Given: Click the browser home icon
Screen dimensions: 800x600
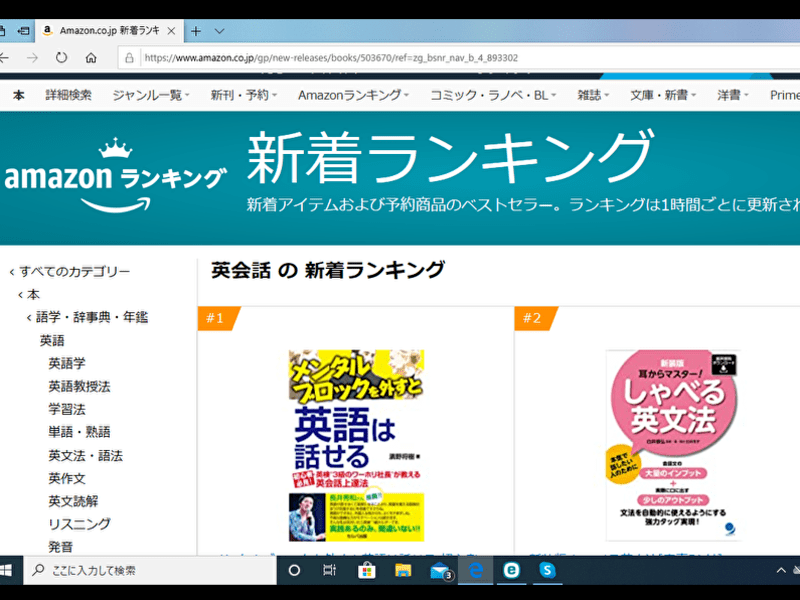Looking at the screenshot, I should [91, 58].
